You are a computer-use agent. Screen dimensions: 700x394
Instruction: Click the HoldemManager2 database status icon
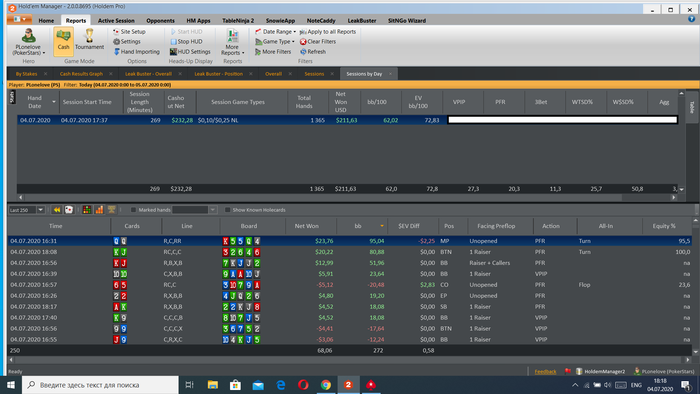579,371
